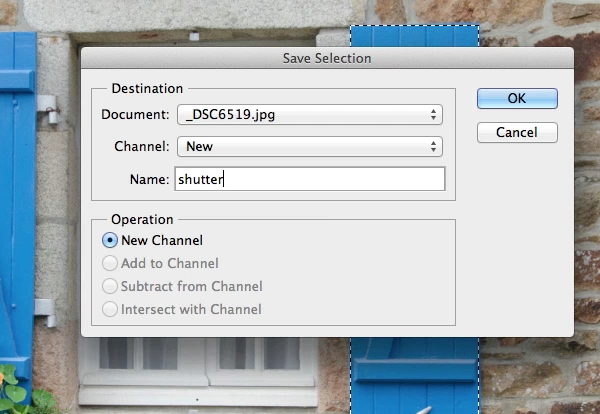600x414 pixels.
Task: Select the Subtract from Channel radio button
Action: click(110, 286)
